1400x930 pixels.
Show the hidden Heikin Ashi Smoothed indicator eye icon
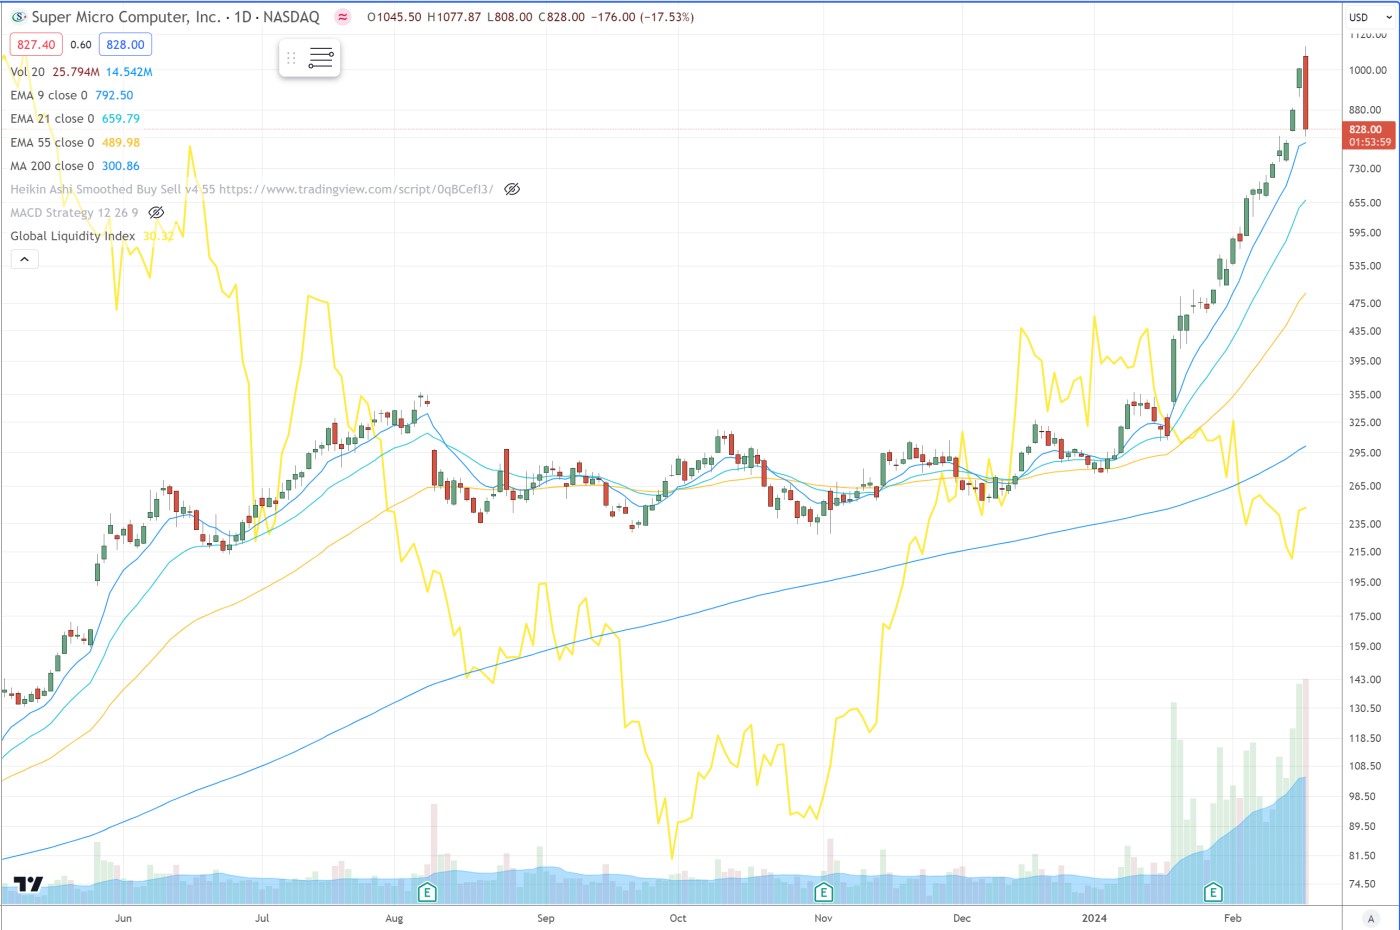[x=512, y=189]
